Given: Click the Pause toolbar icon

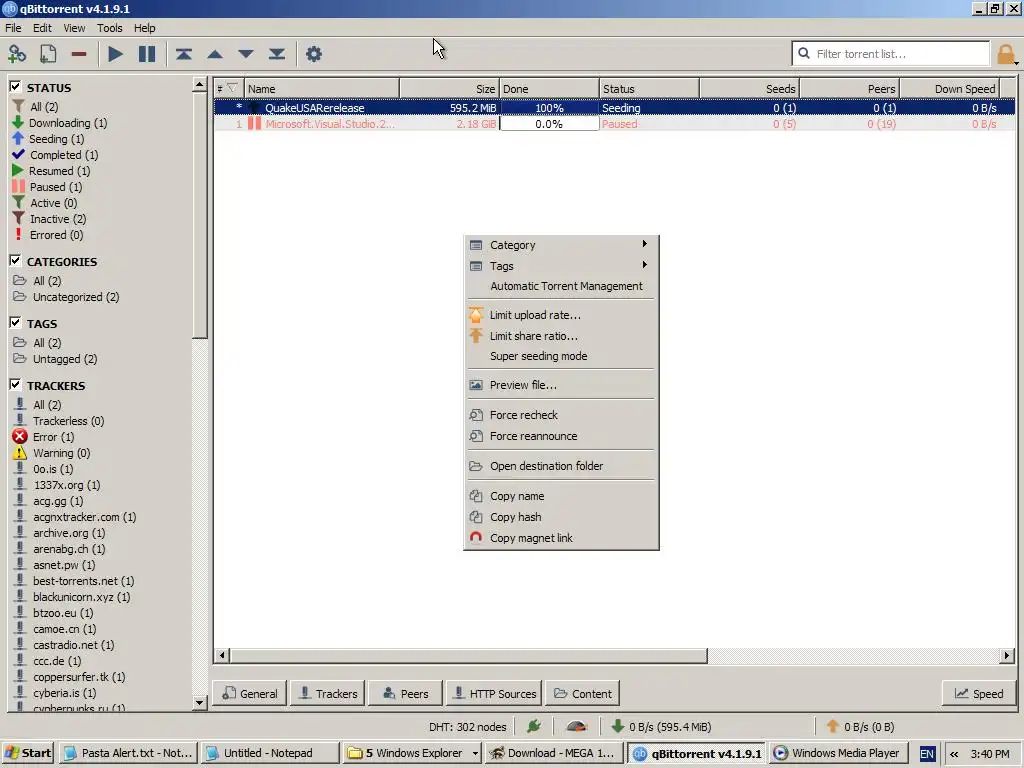Looking at the screenshot, I should pos(147,54).
